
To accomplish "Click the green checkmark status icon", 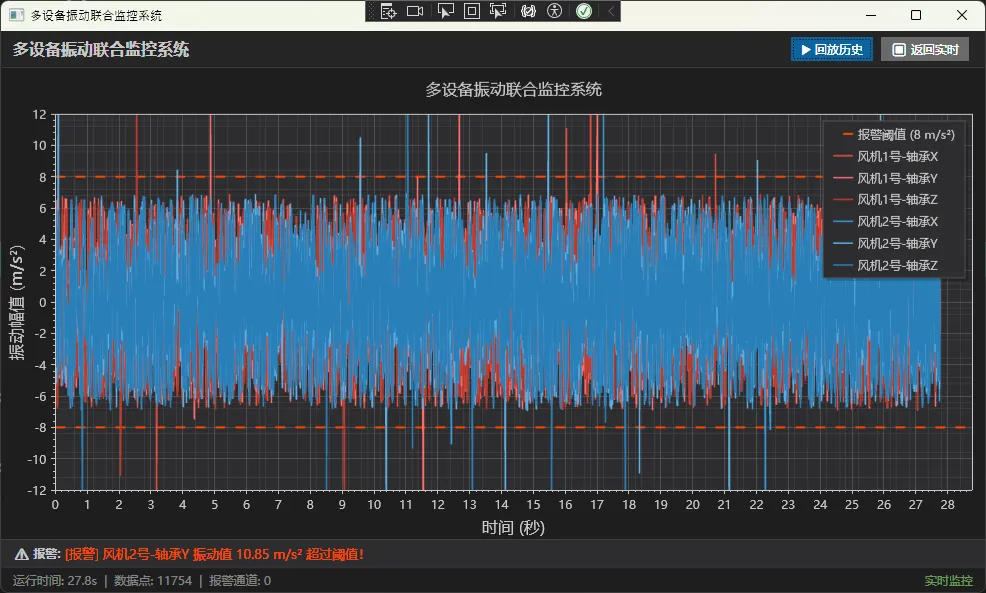I will pos(584,11).
